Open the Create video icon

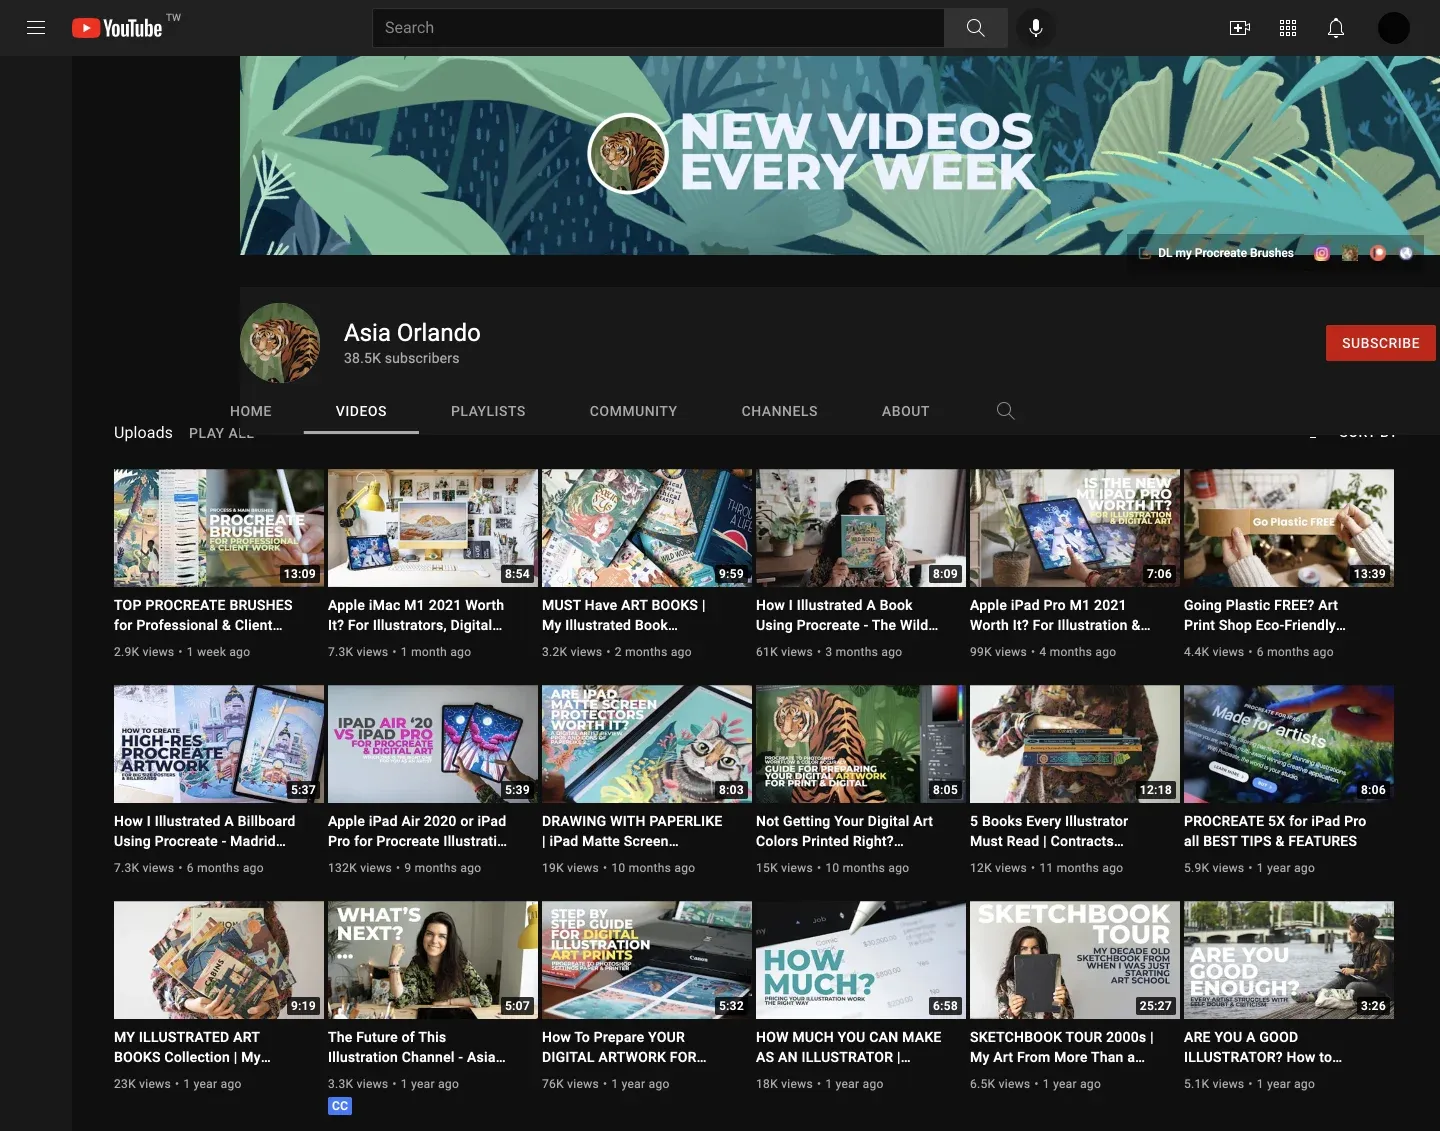click(1240, 28)
